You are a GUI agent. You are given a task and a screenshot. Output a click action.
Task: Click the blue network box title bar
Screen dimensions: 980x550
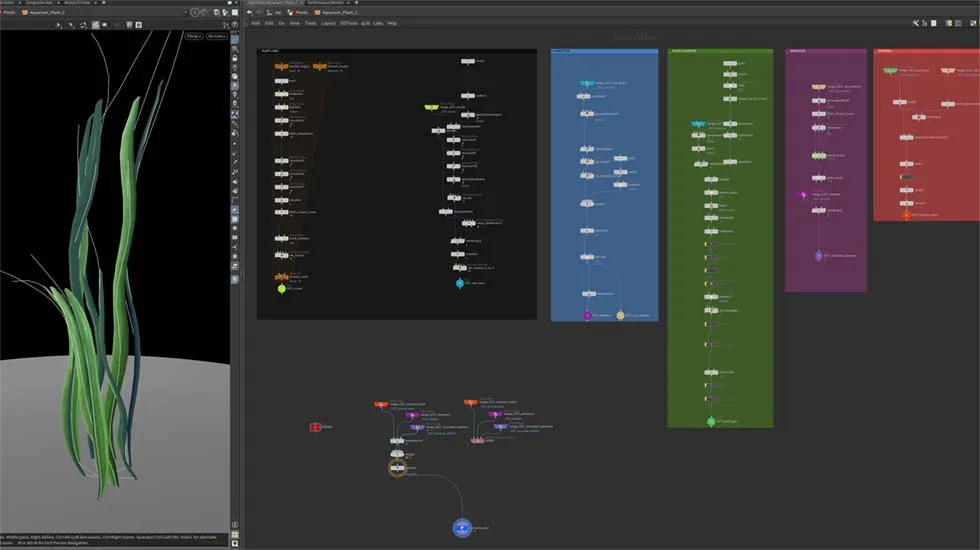coord(604,50)
